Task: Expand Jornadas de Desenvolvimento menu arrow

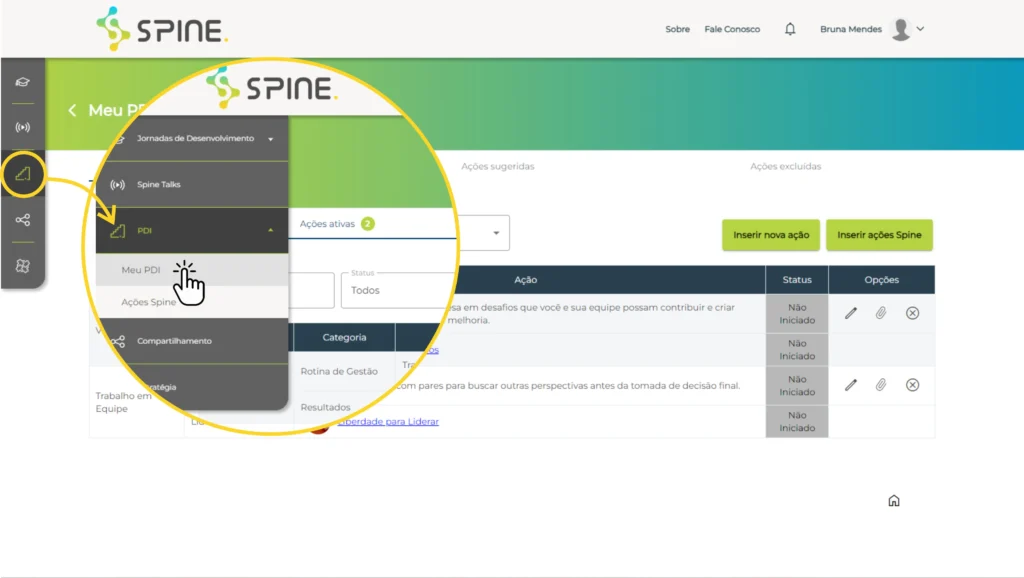Action: point(270,139)
